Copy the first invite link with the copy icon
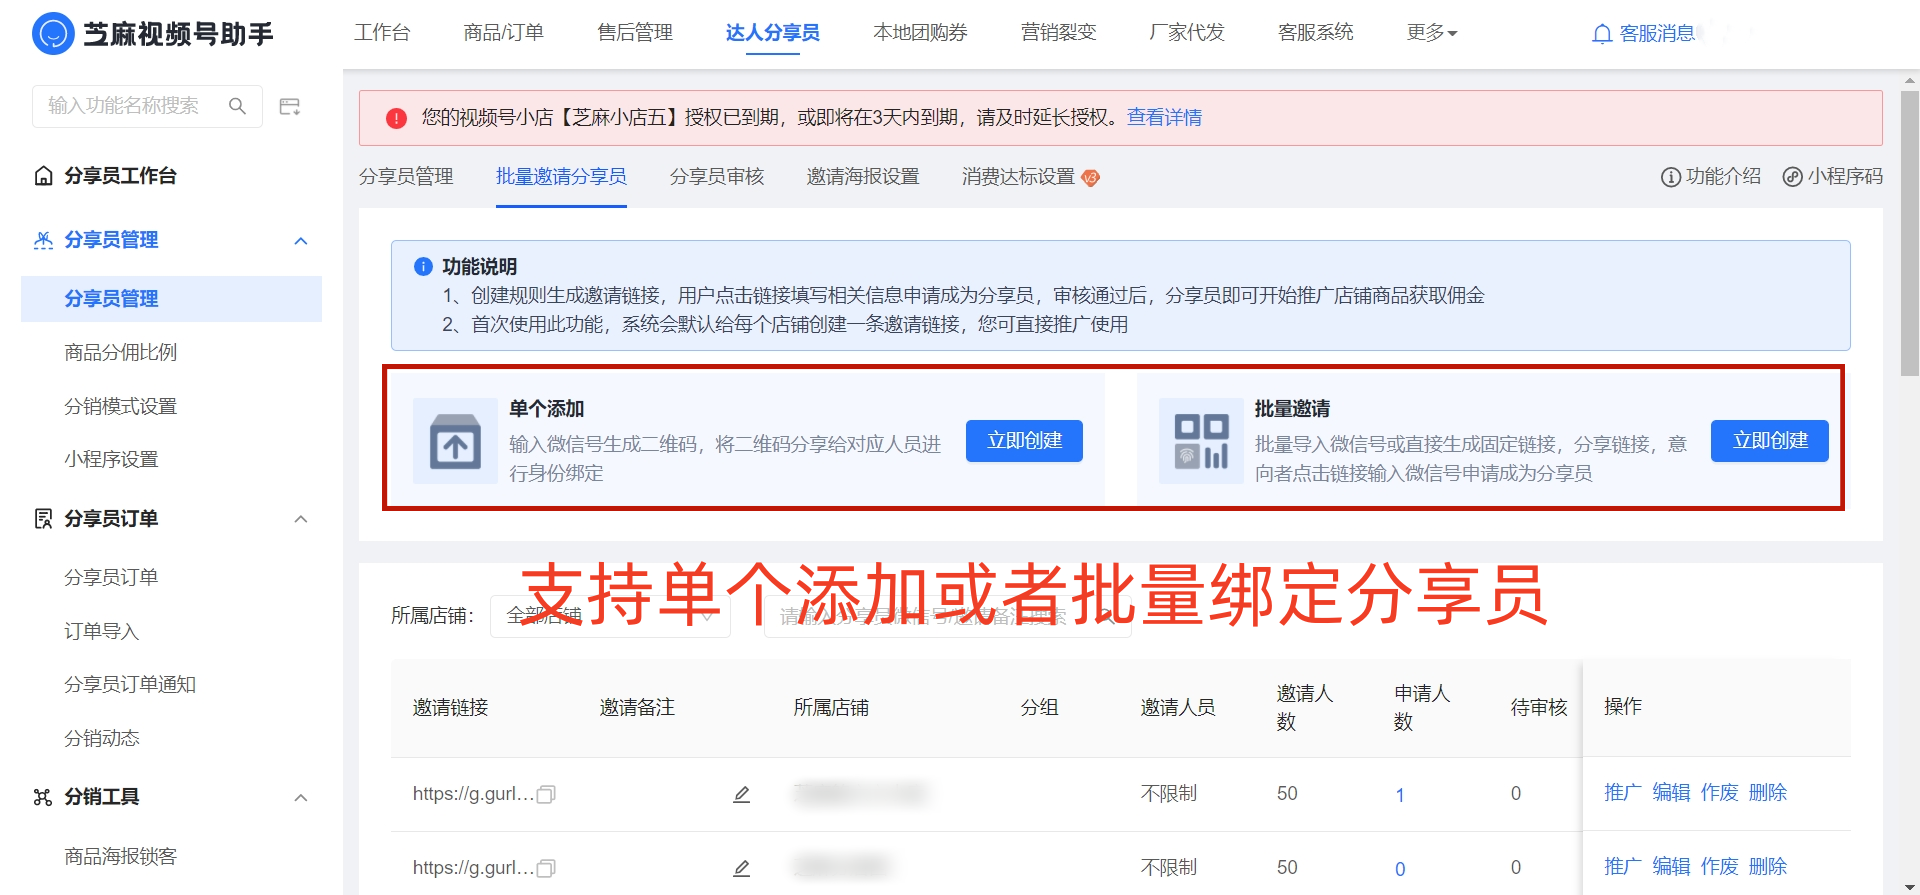 pyautogui.click(x=546, y=795)
